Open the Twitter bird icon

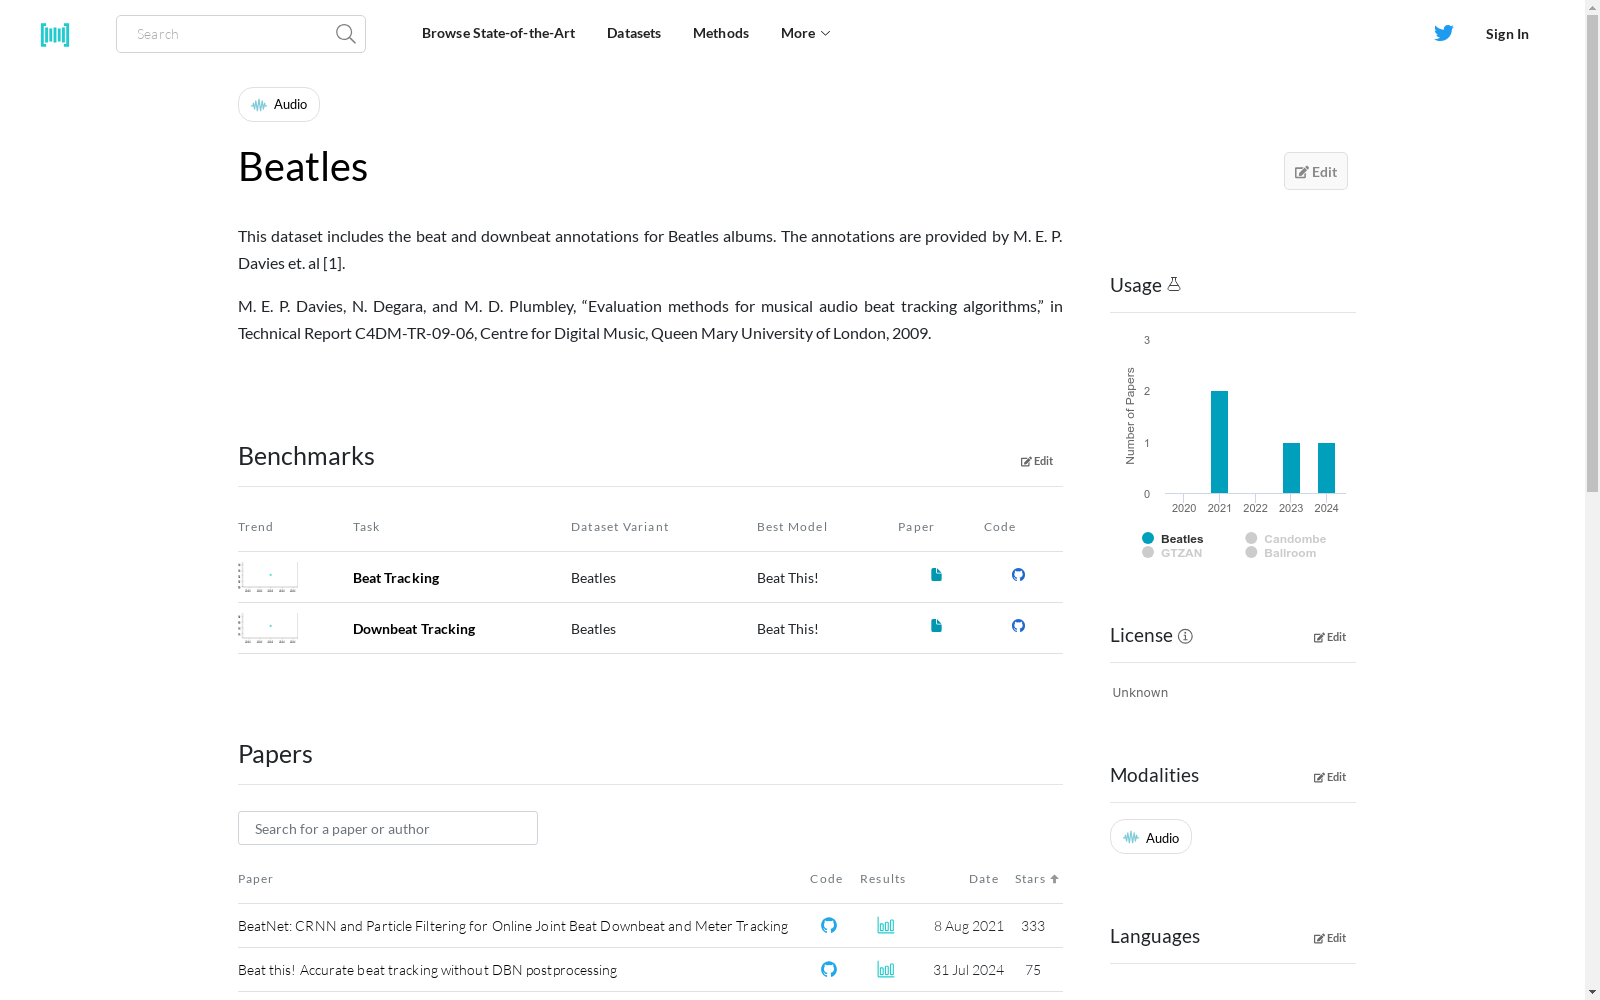pos(1443,33)
